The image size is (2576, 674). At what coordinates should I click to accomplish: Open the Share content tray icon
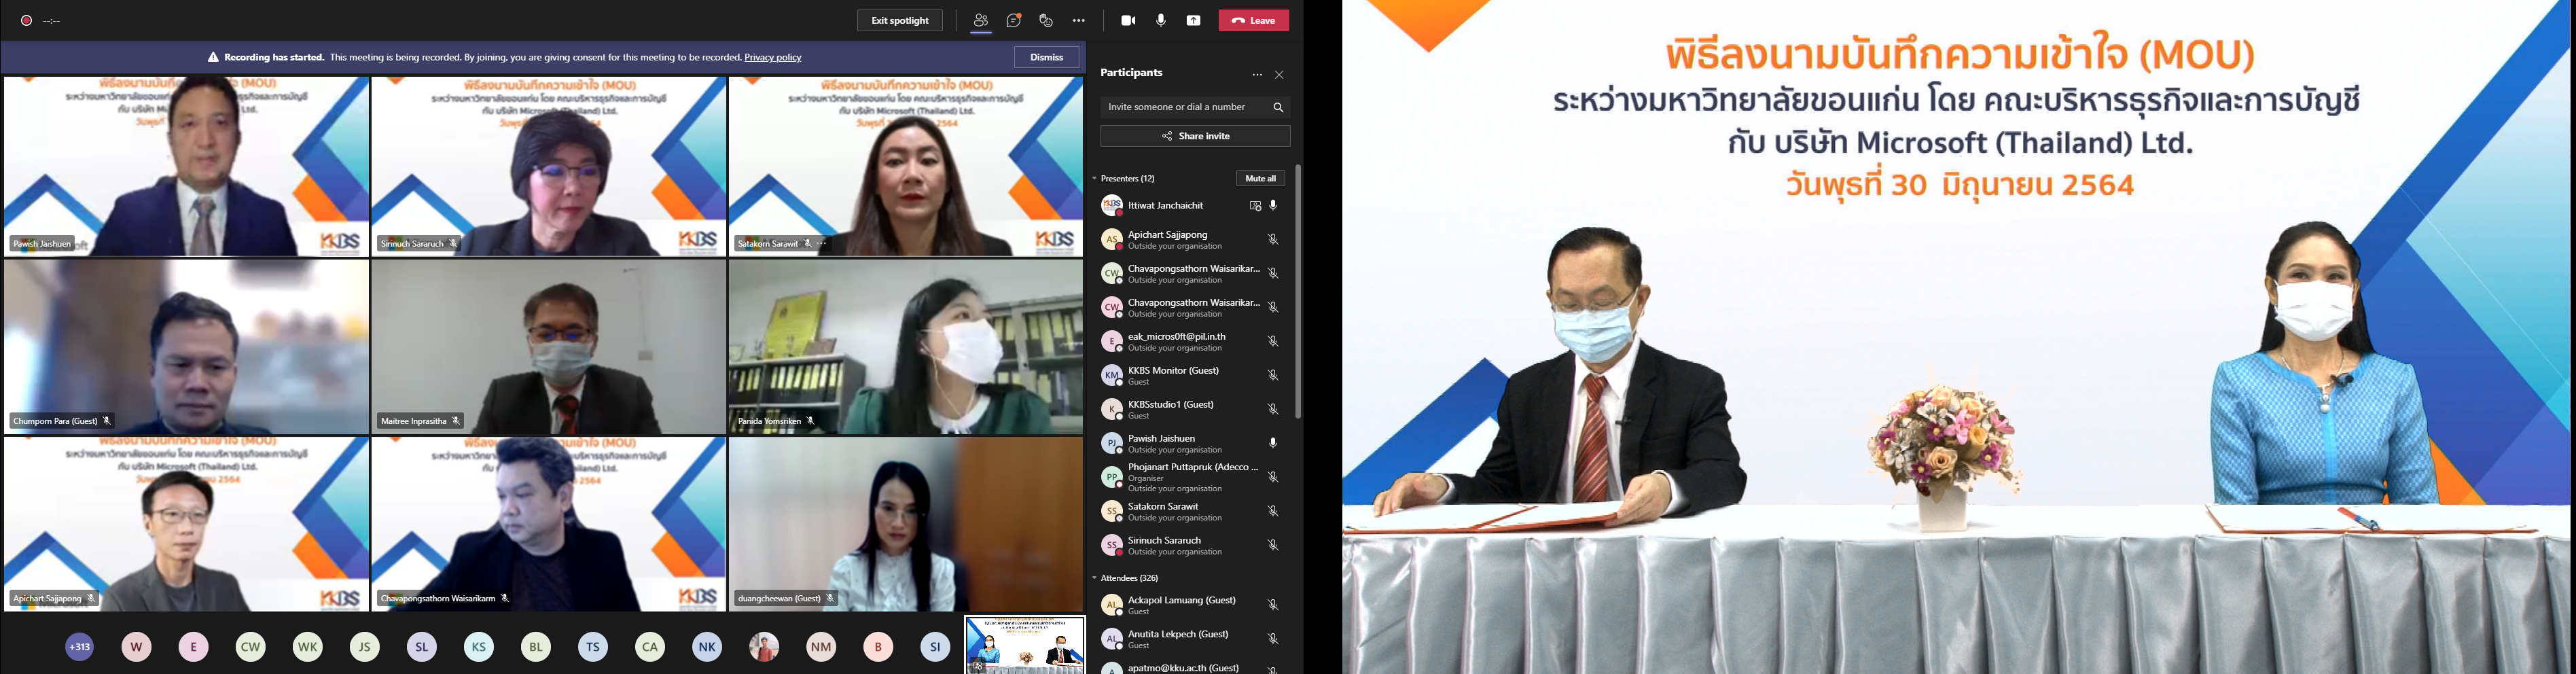[1194, 20]
